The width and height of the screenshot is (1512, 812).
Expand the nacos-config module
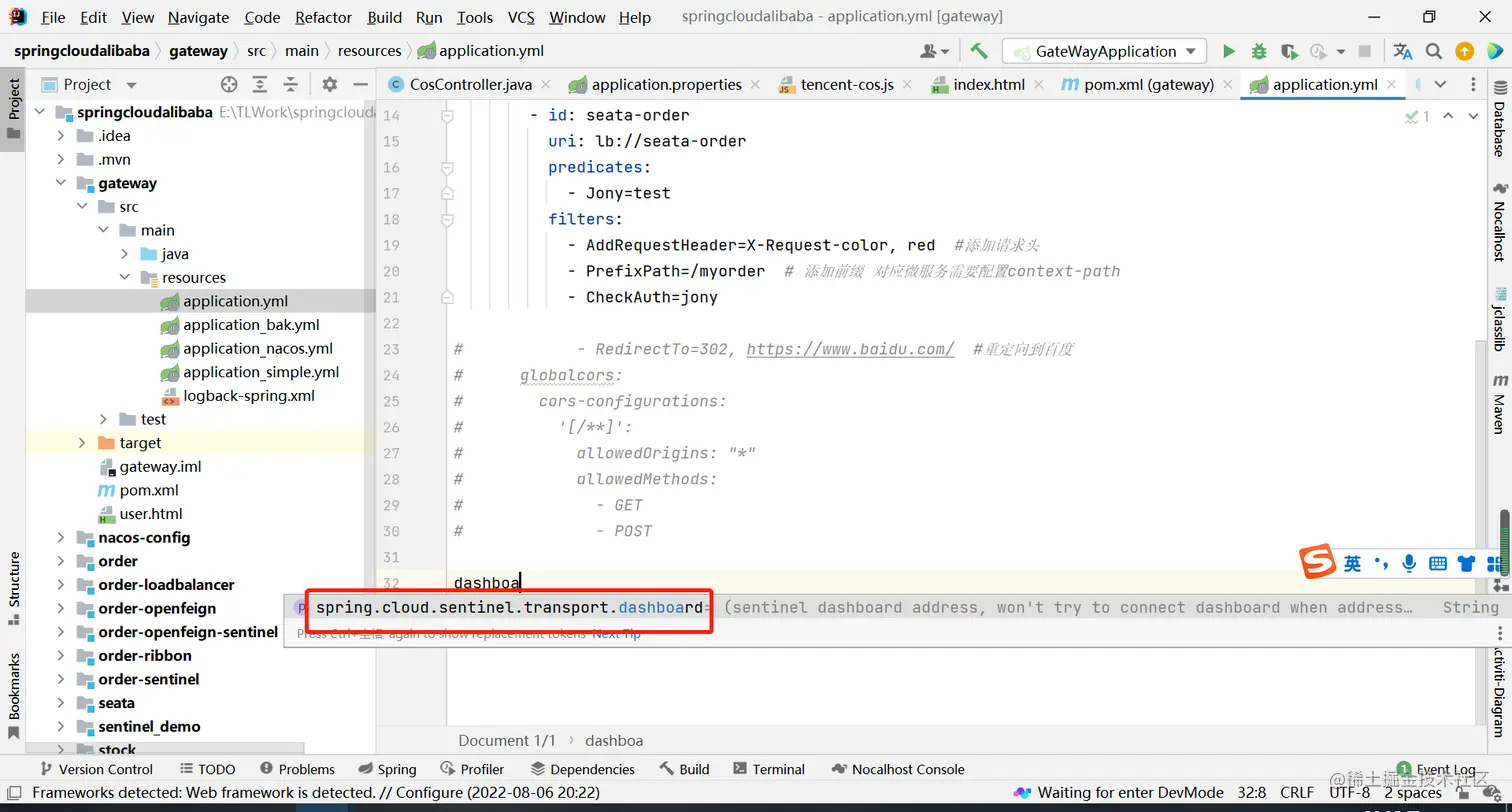click(62, 538)
